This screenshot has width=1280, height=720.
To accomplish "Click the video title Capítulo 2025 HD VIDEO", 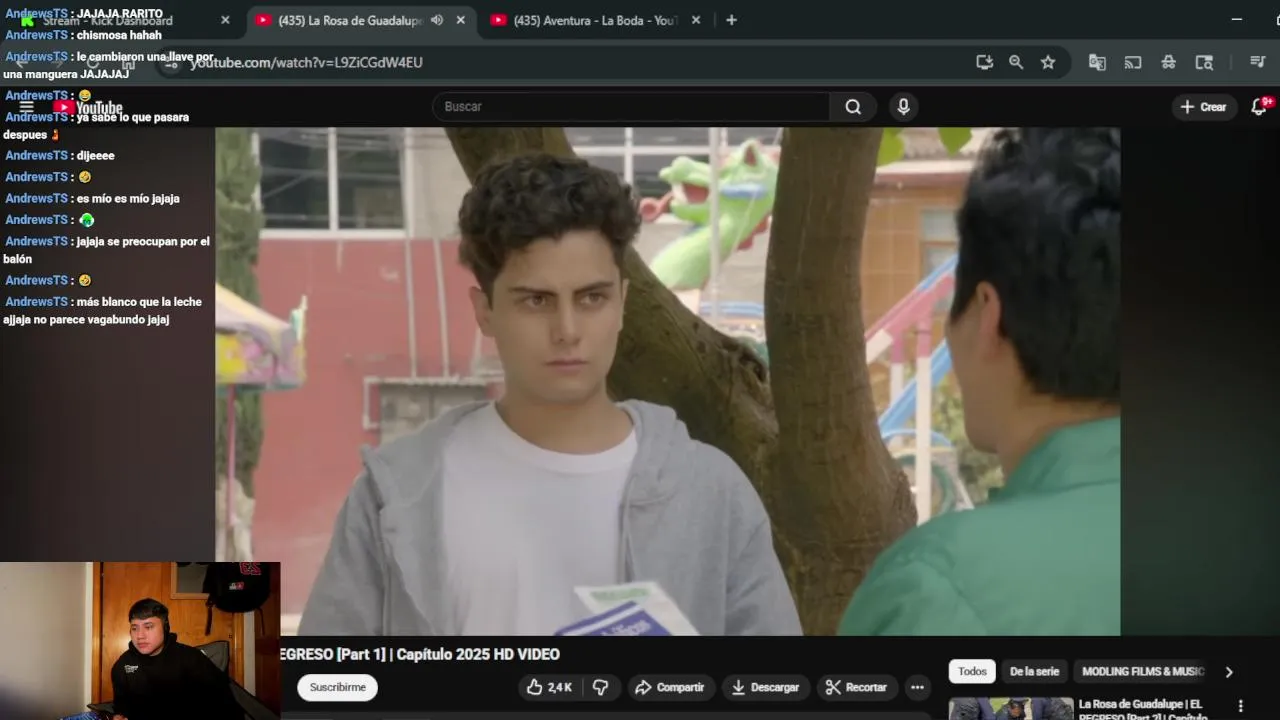I will tap(420, 654).
